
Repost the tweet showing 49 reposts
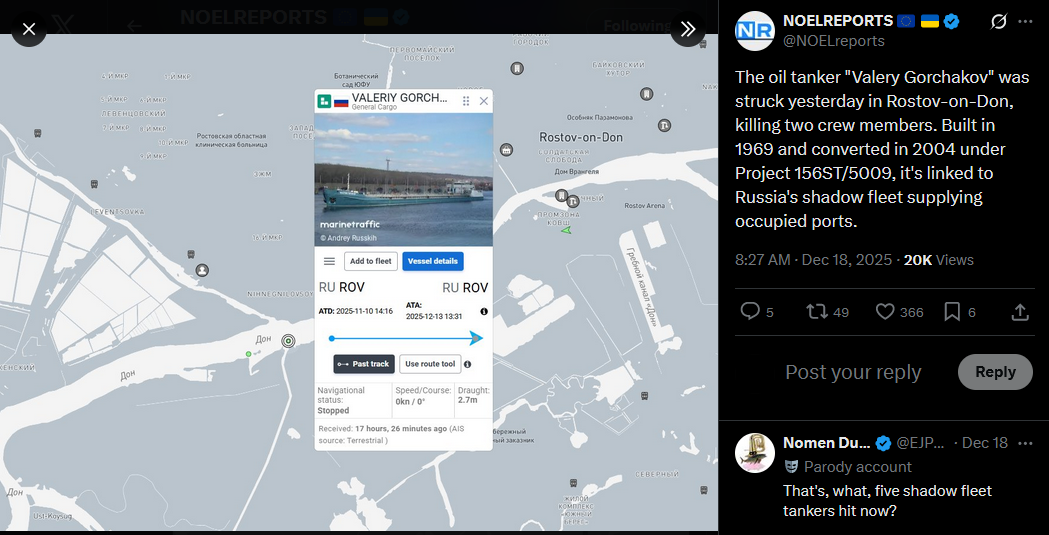coord(816,312)
